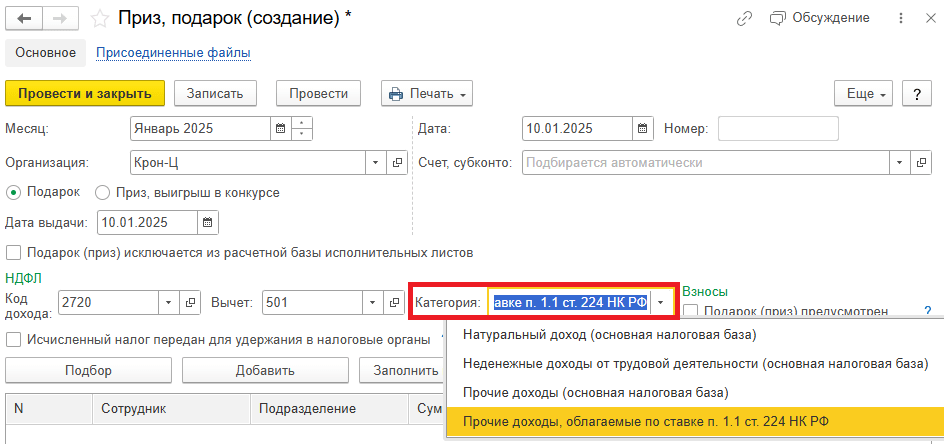Expand the Организация dropdown list

[376, 162]
